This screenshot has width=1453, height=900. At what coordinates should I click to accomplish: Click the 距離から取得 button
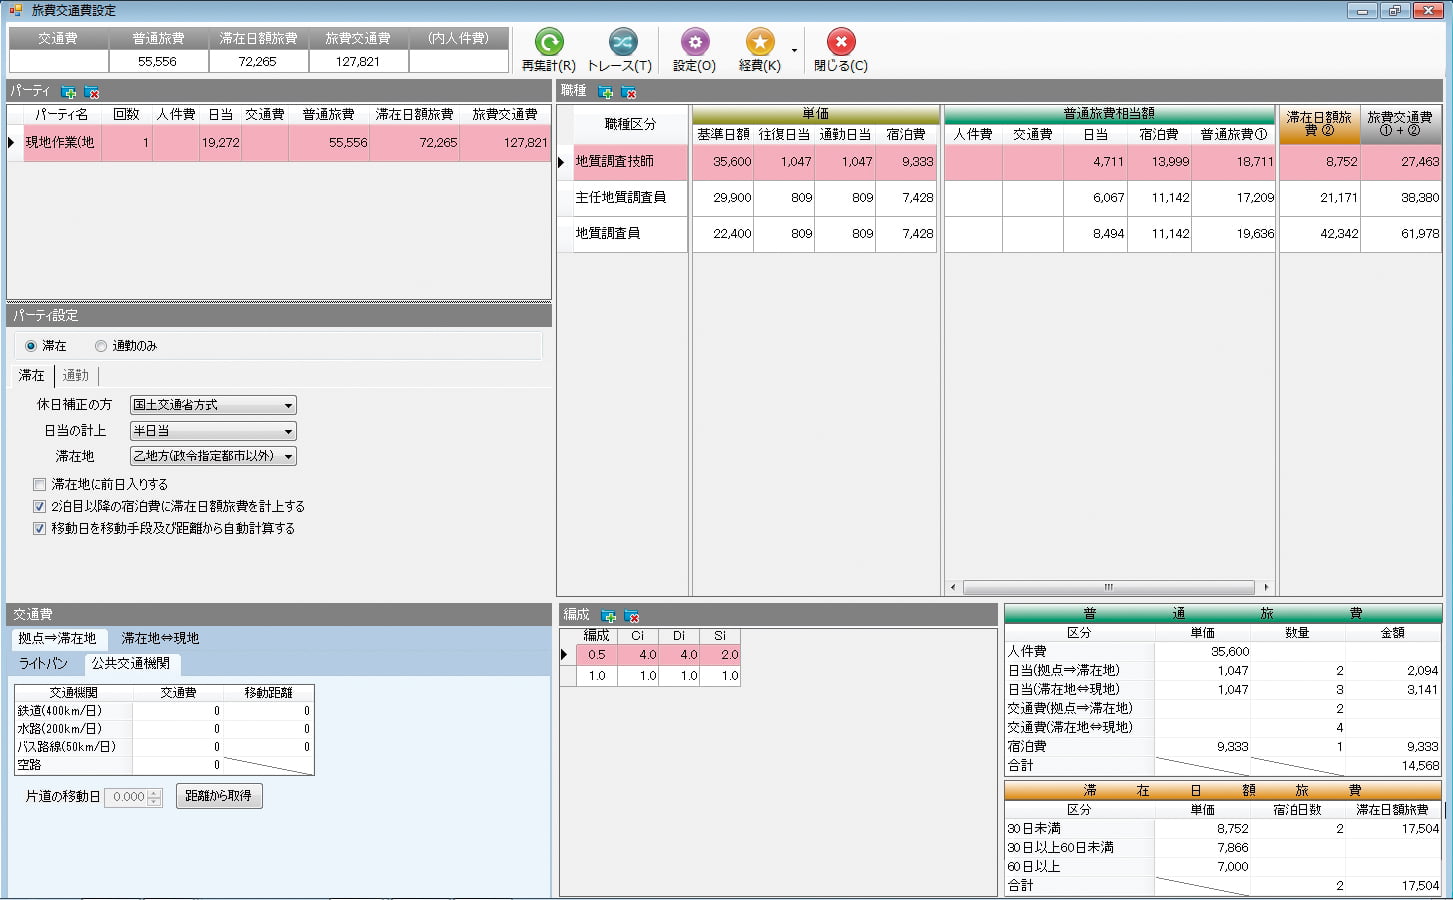pyautogui.click(x=219, y=796)
